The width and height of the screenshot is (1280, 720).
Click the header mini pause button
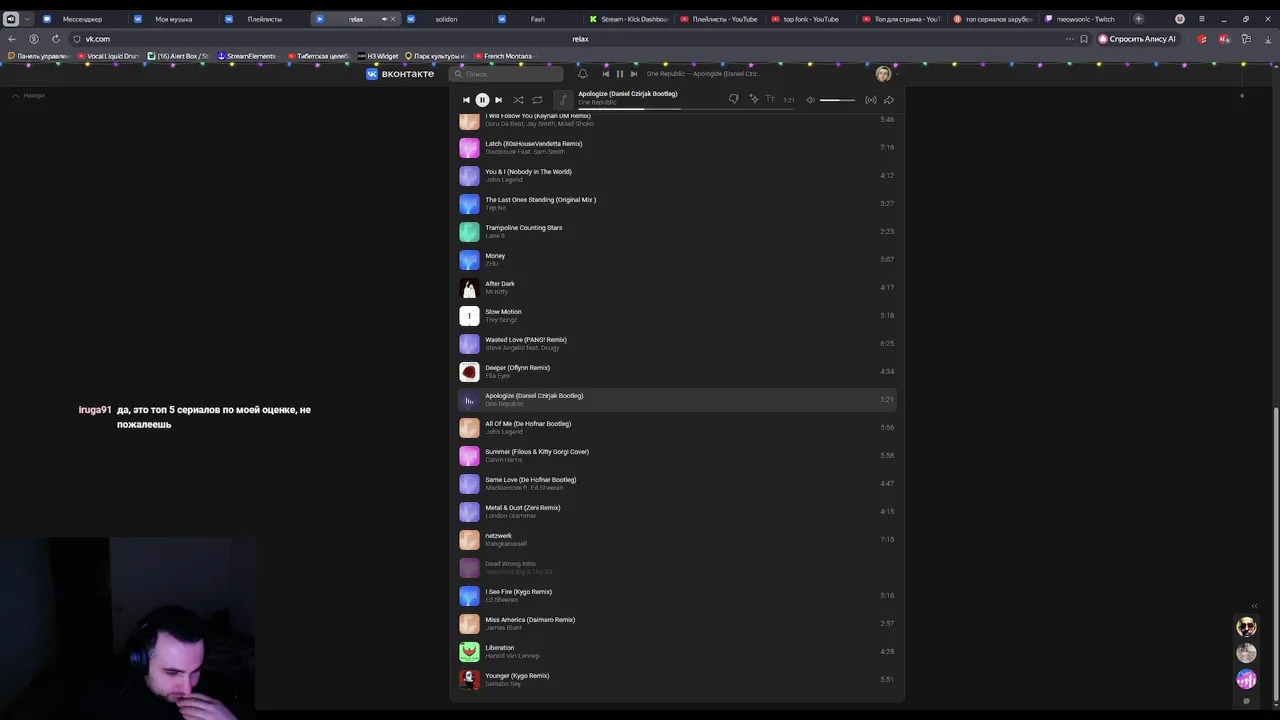tap(619, 74)
